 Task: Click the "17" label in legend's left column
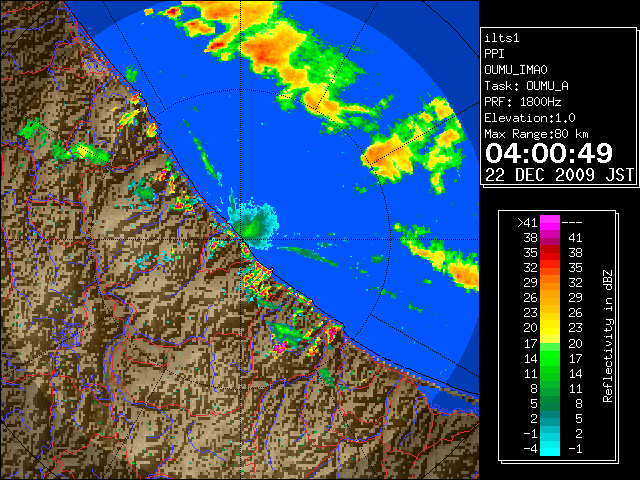point(531,343)
